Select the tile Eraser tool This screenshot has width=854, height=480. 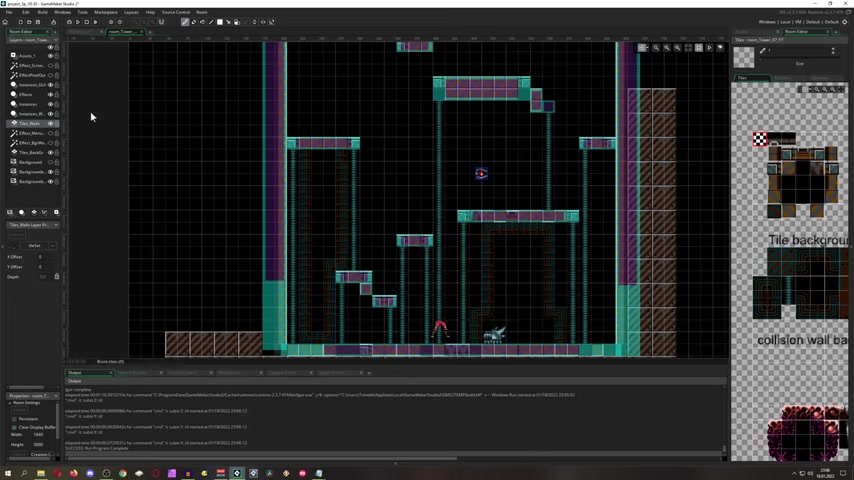(194, 22)
